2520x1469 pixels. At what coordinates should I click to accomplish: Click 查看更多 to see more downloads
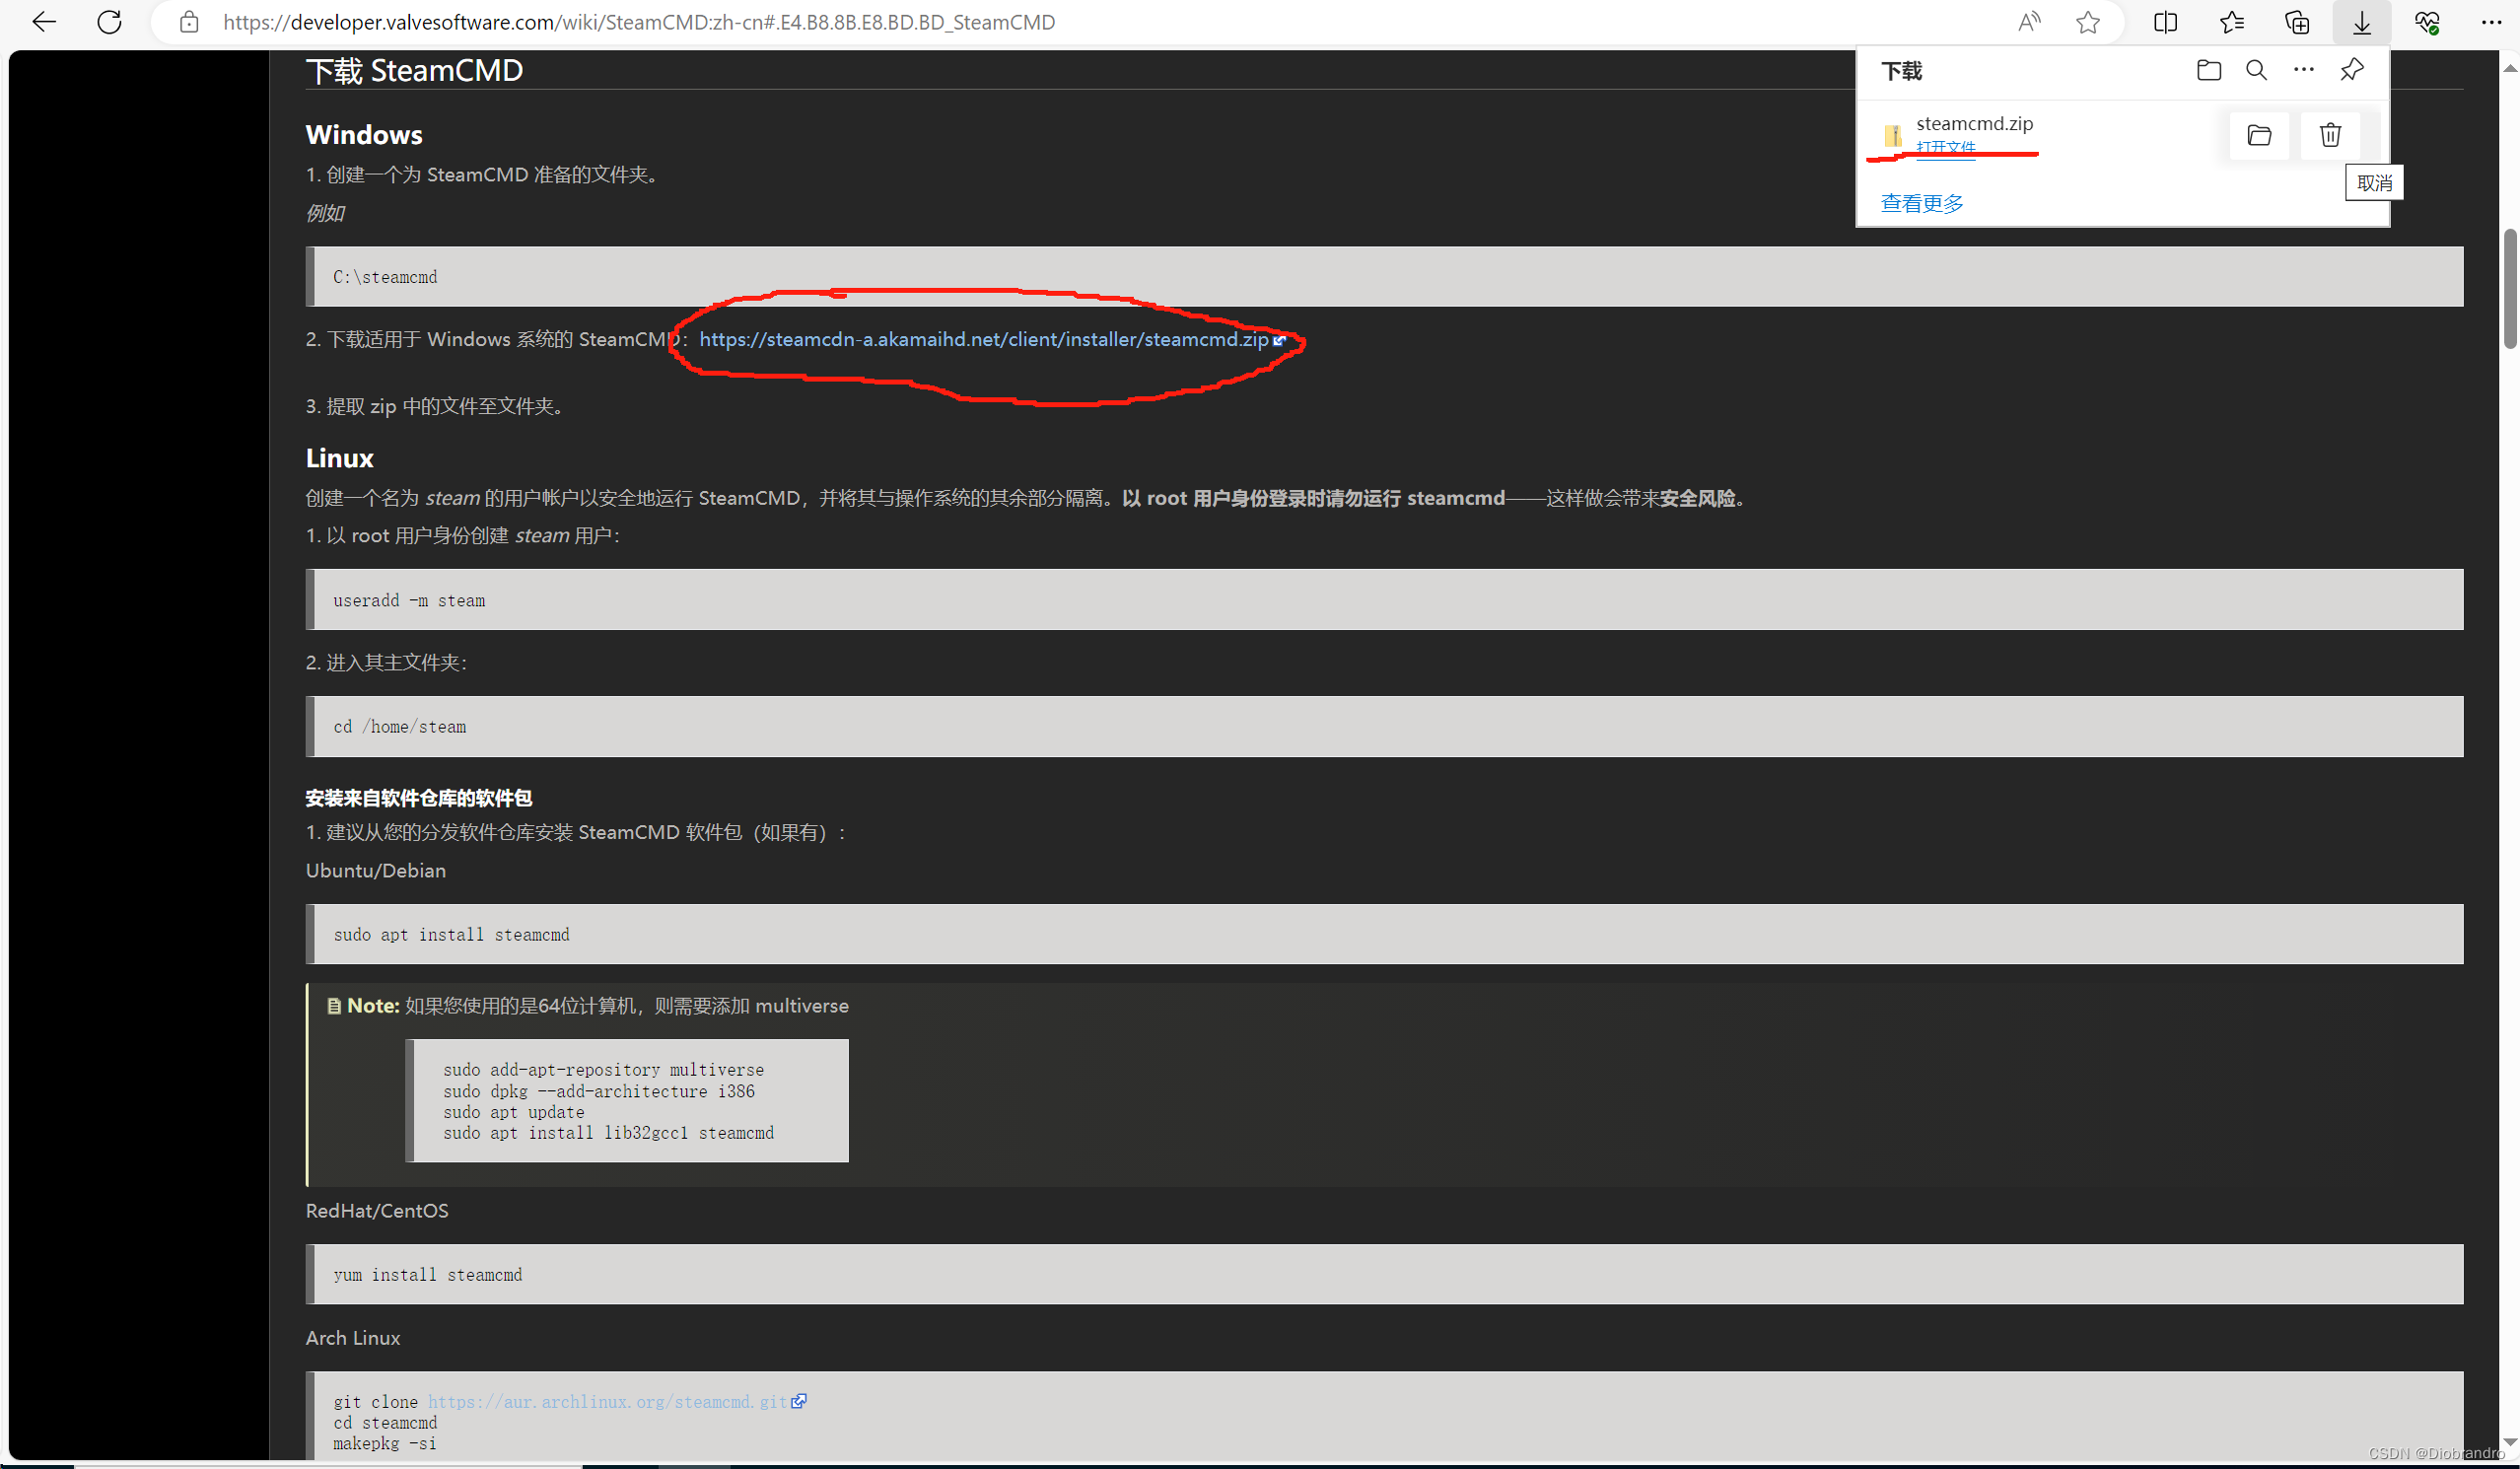click(1921, 203)
